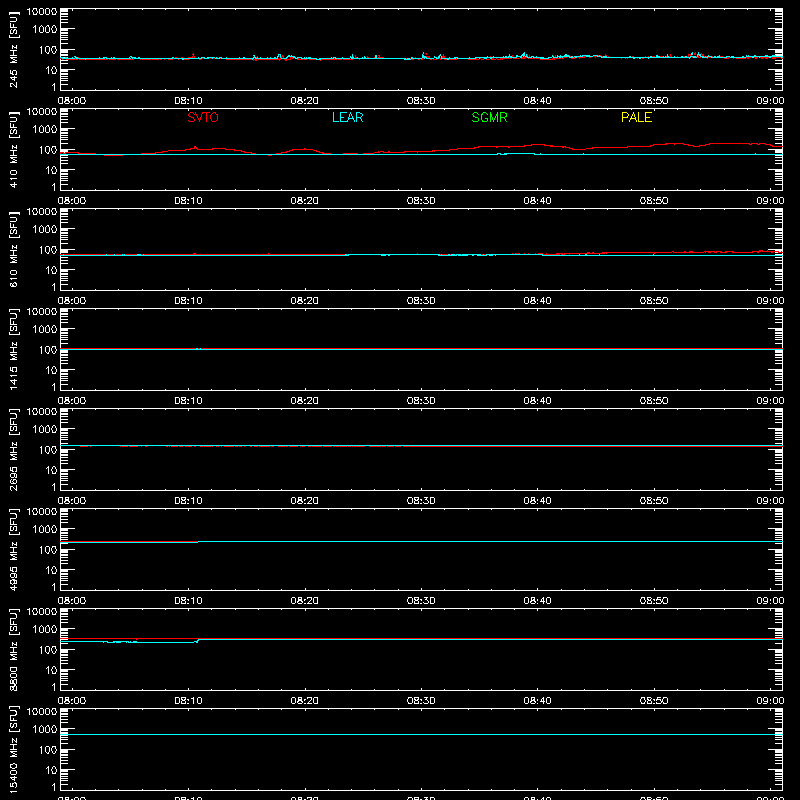Screen dimensions: 800x800
Task: Select the '410 MHz [SFU]' axis title
Action: coord(14,149)
